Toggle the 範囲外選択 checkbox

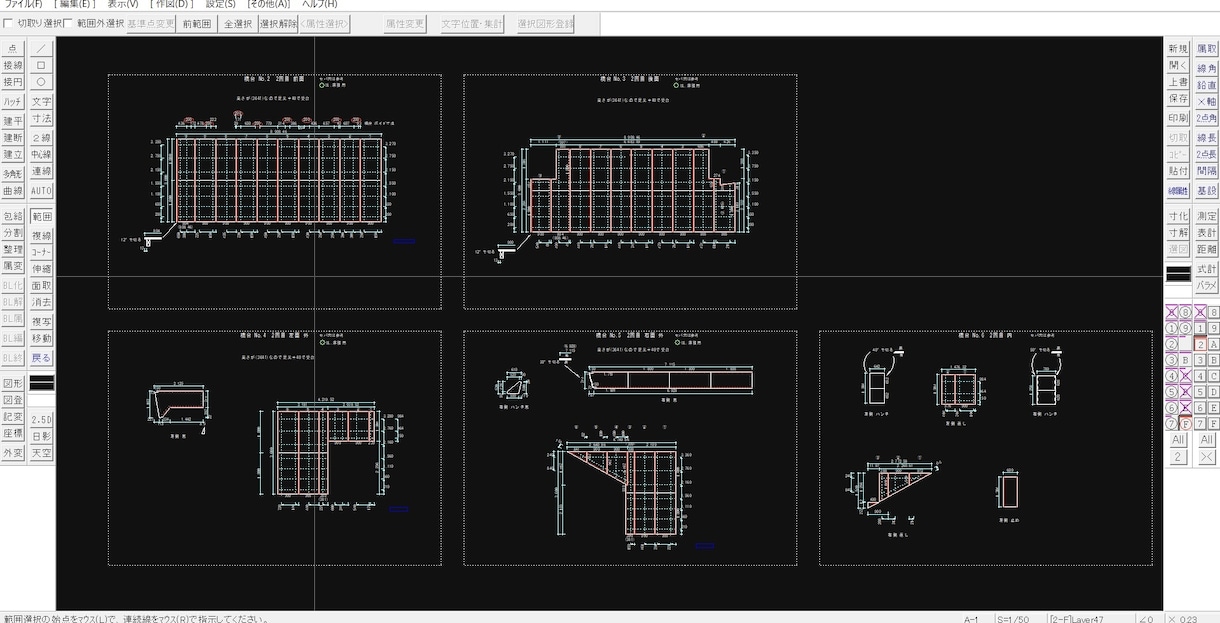coord(70,24)
